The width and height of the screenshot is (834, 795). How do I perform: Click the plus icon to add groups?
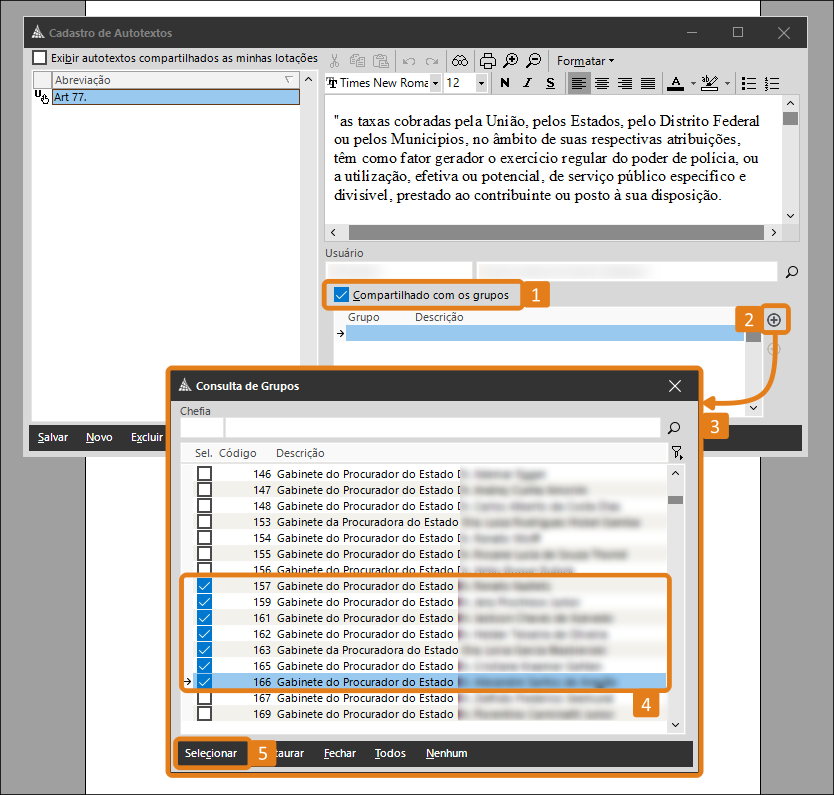[774, 320]
